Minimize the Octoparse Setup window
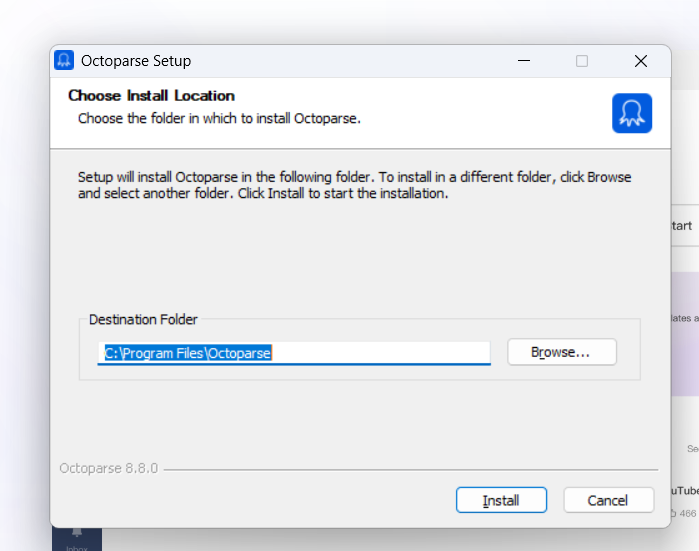699x551 pixels. (x=524, y=61)
